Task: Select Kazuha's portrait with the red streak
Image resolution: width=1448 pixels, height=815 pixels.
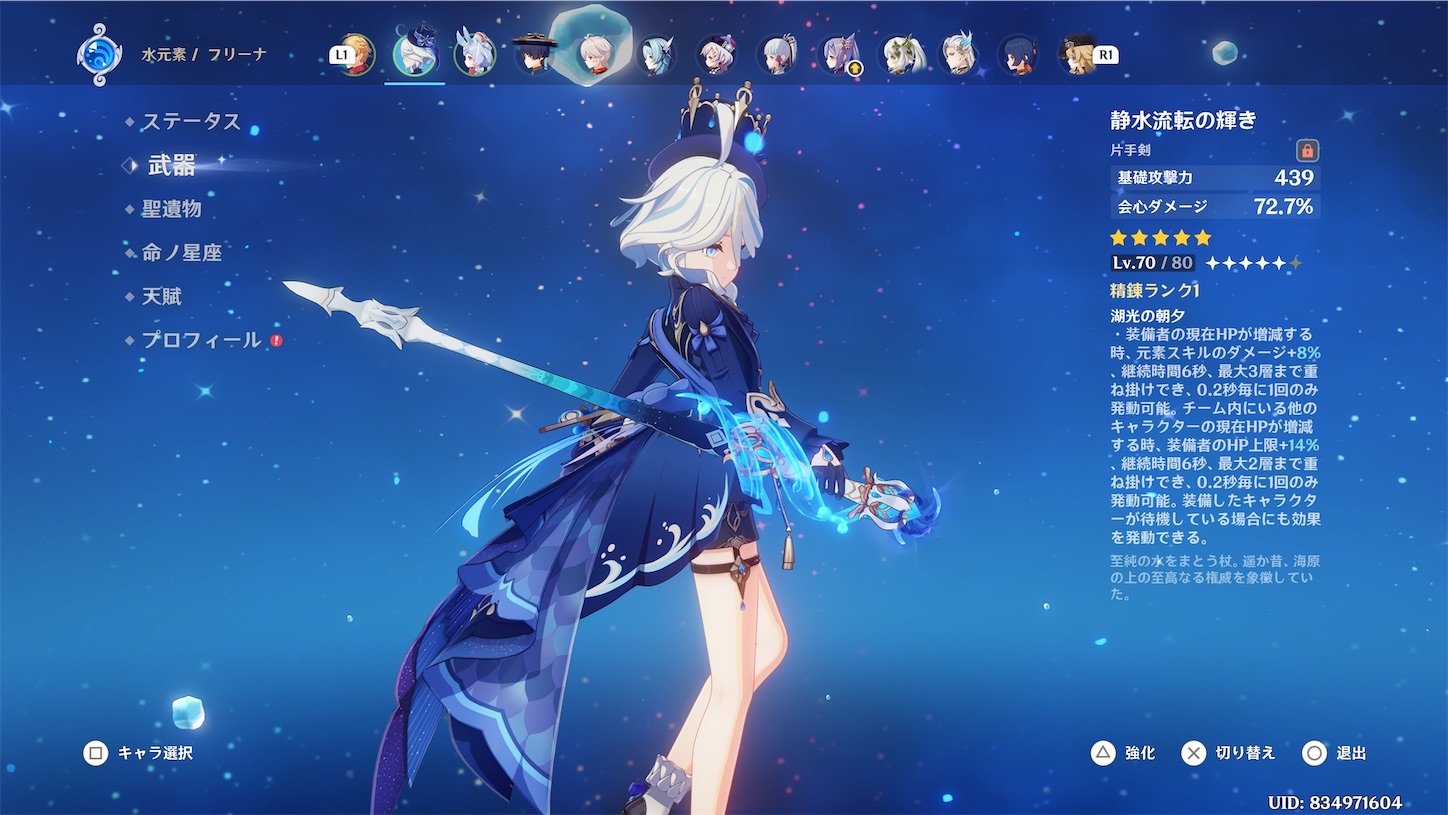Action: [597, 54]
